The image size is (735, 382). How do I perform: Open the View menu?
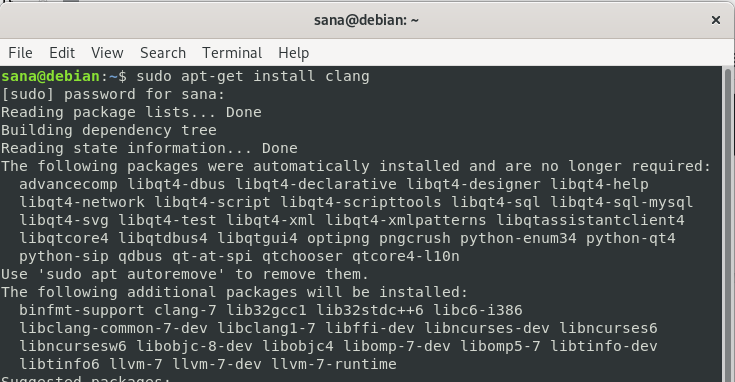107,53
